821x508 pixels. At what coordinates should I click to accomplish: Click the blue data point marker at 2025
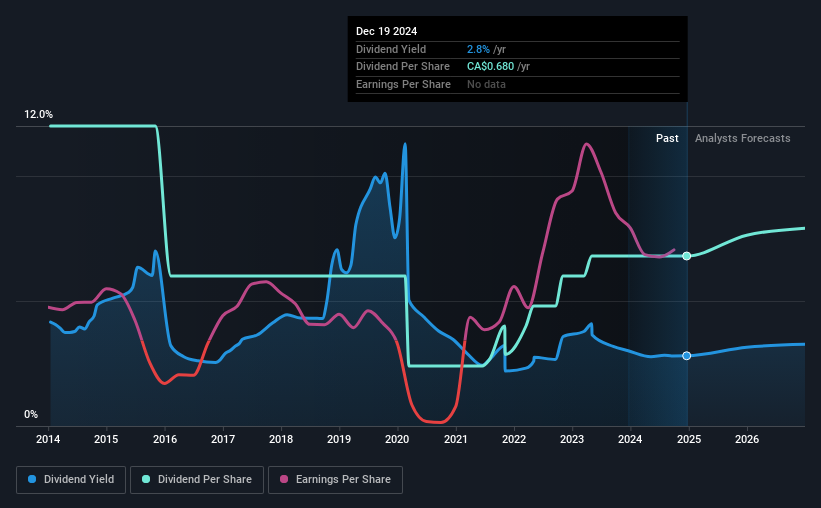(x=686, y=356)
